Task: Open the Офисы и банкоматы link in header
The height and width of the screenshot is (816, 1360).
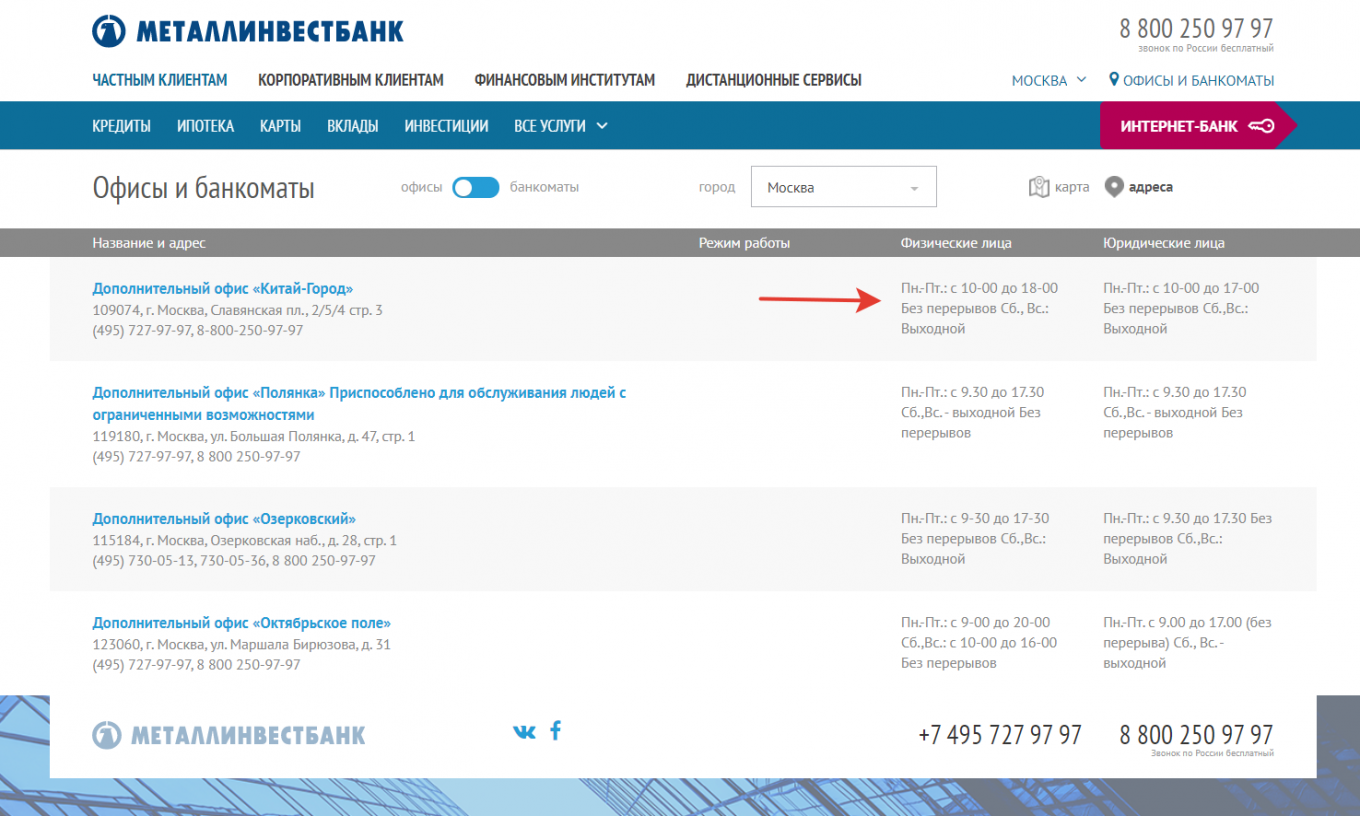Action: (x=1198, y=80)
